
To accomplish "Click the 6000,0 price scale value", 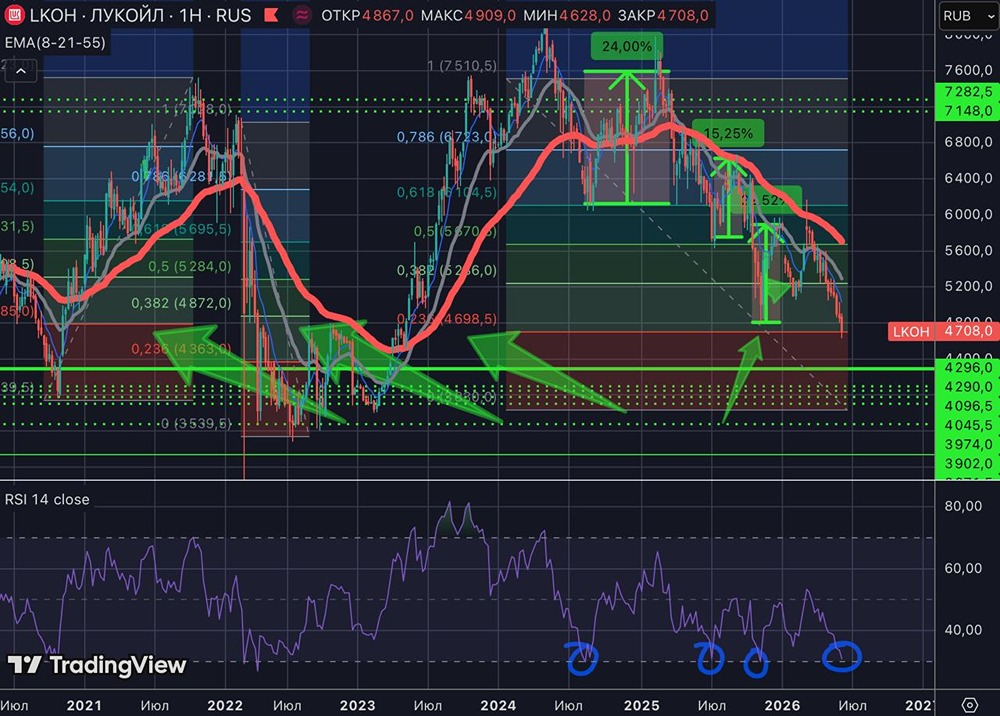I will [x=968, y=214].
